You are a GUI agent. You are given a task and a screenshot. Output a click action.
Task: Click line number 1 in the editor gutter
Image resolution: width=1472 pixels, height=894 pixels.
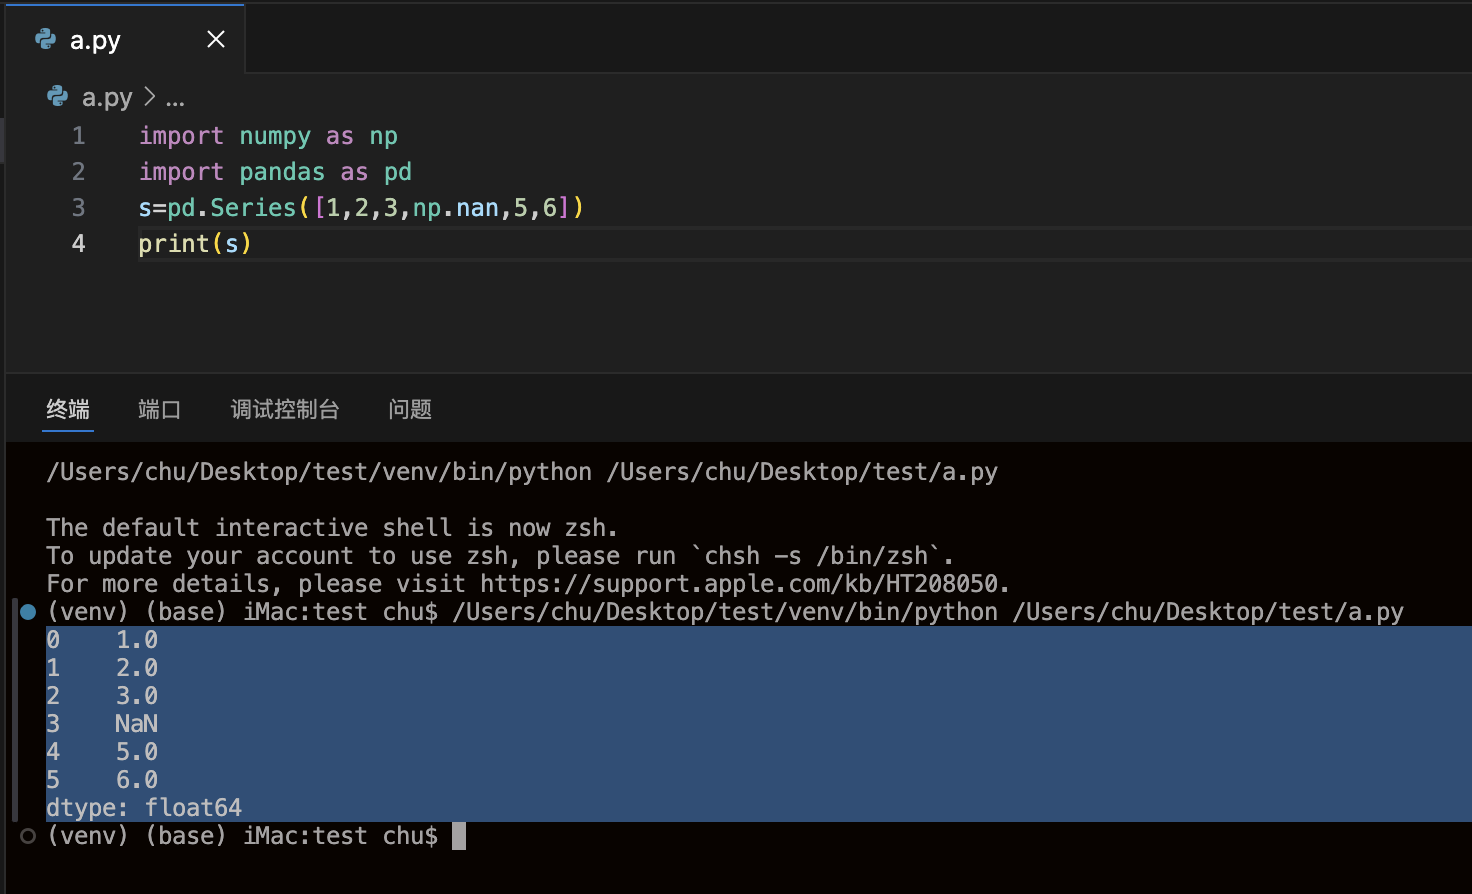(78, 136)
